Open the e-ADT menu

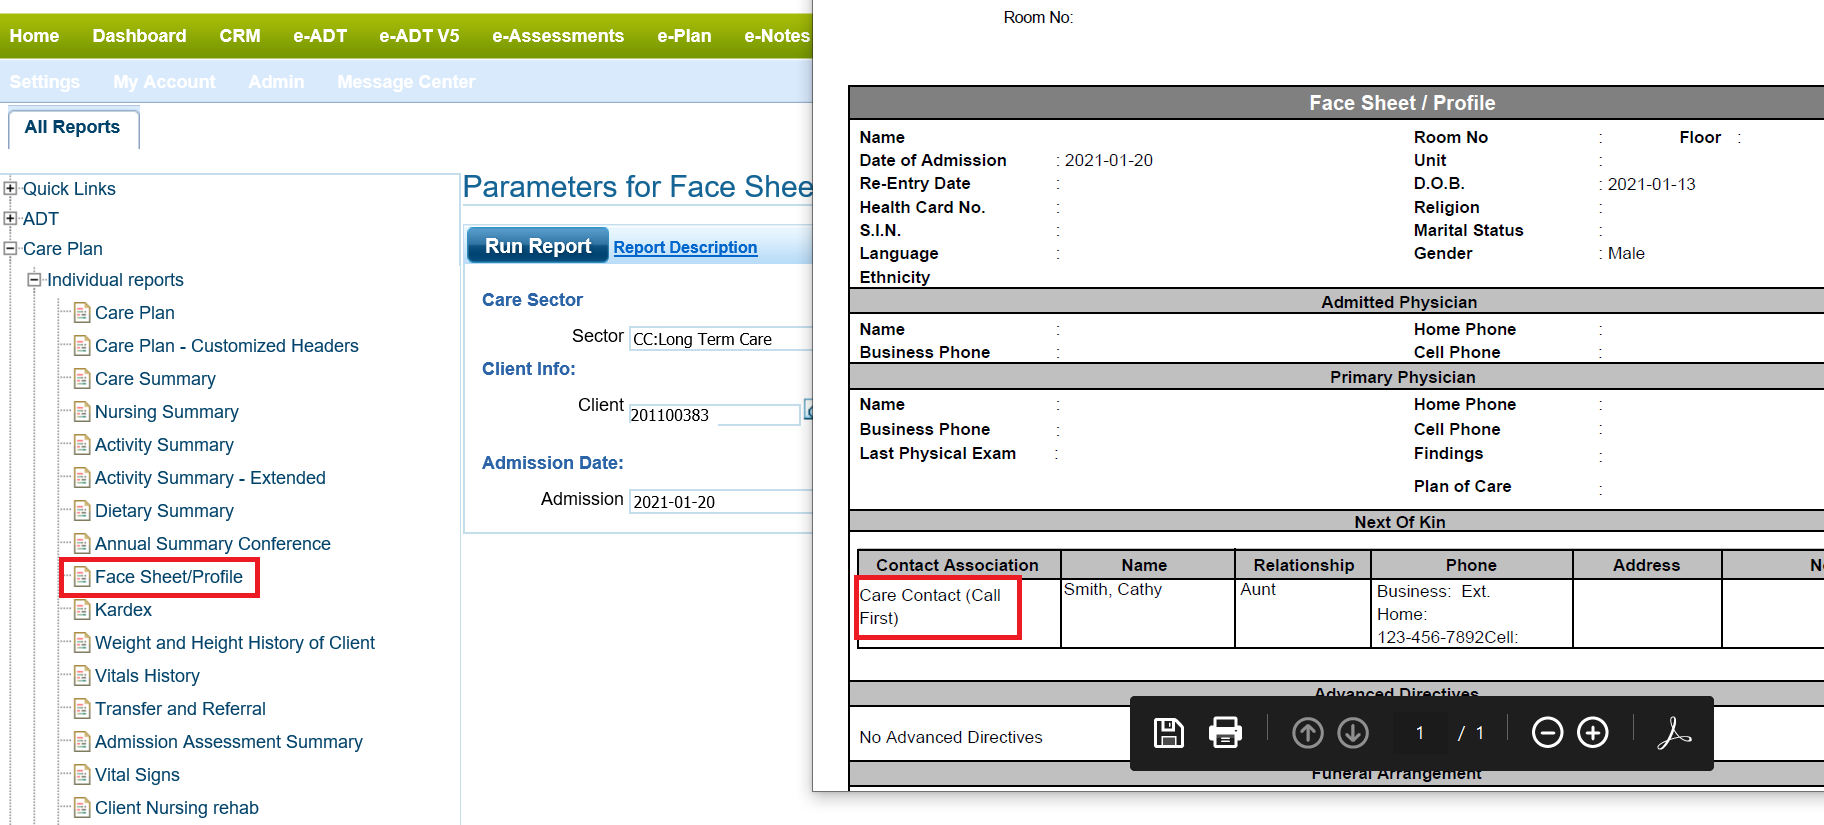(x=320, y=36)
